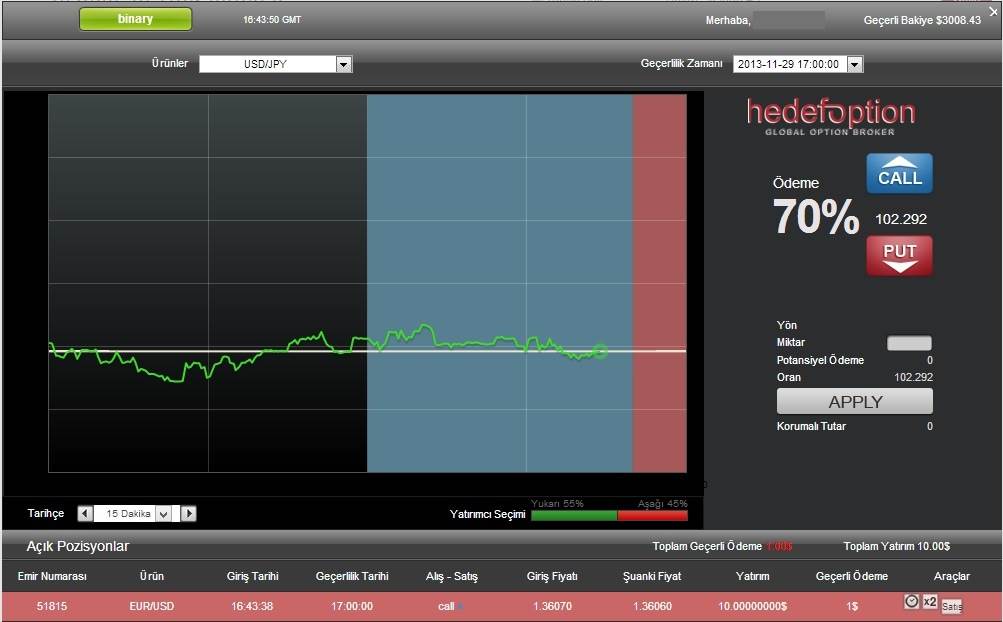Click the hedefoption logo
This screenshot has width=1003, height=622.
coord(831,116)
